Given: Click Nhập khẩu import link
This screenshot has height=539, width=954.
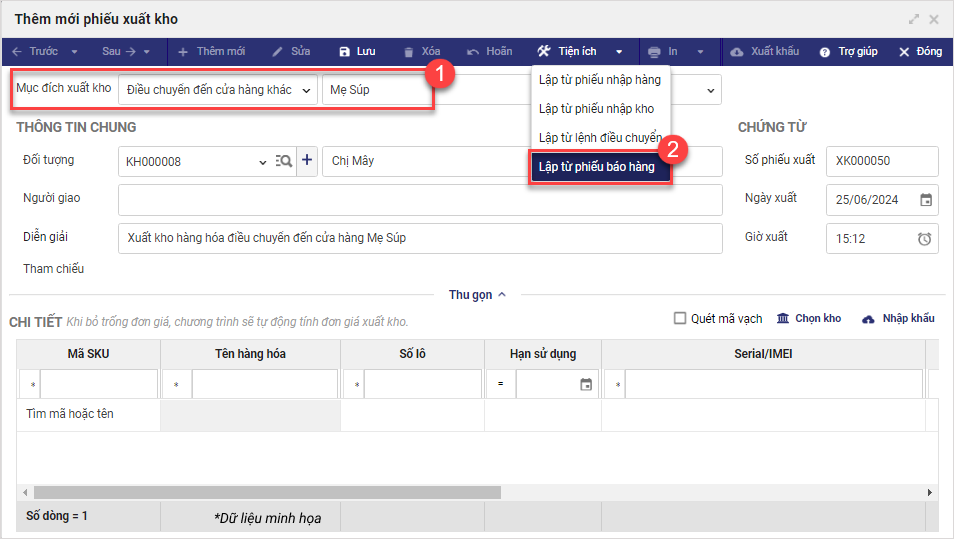Looking at the screenshot, I should (x=898, y=318).
